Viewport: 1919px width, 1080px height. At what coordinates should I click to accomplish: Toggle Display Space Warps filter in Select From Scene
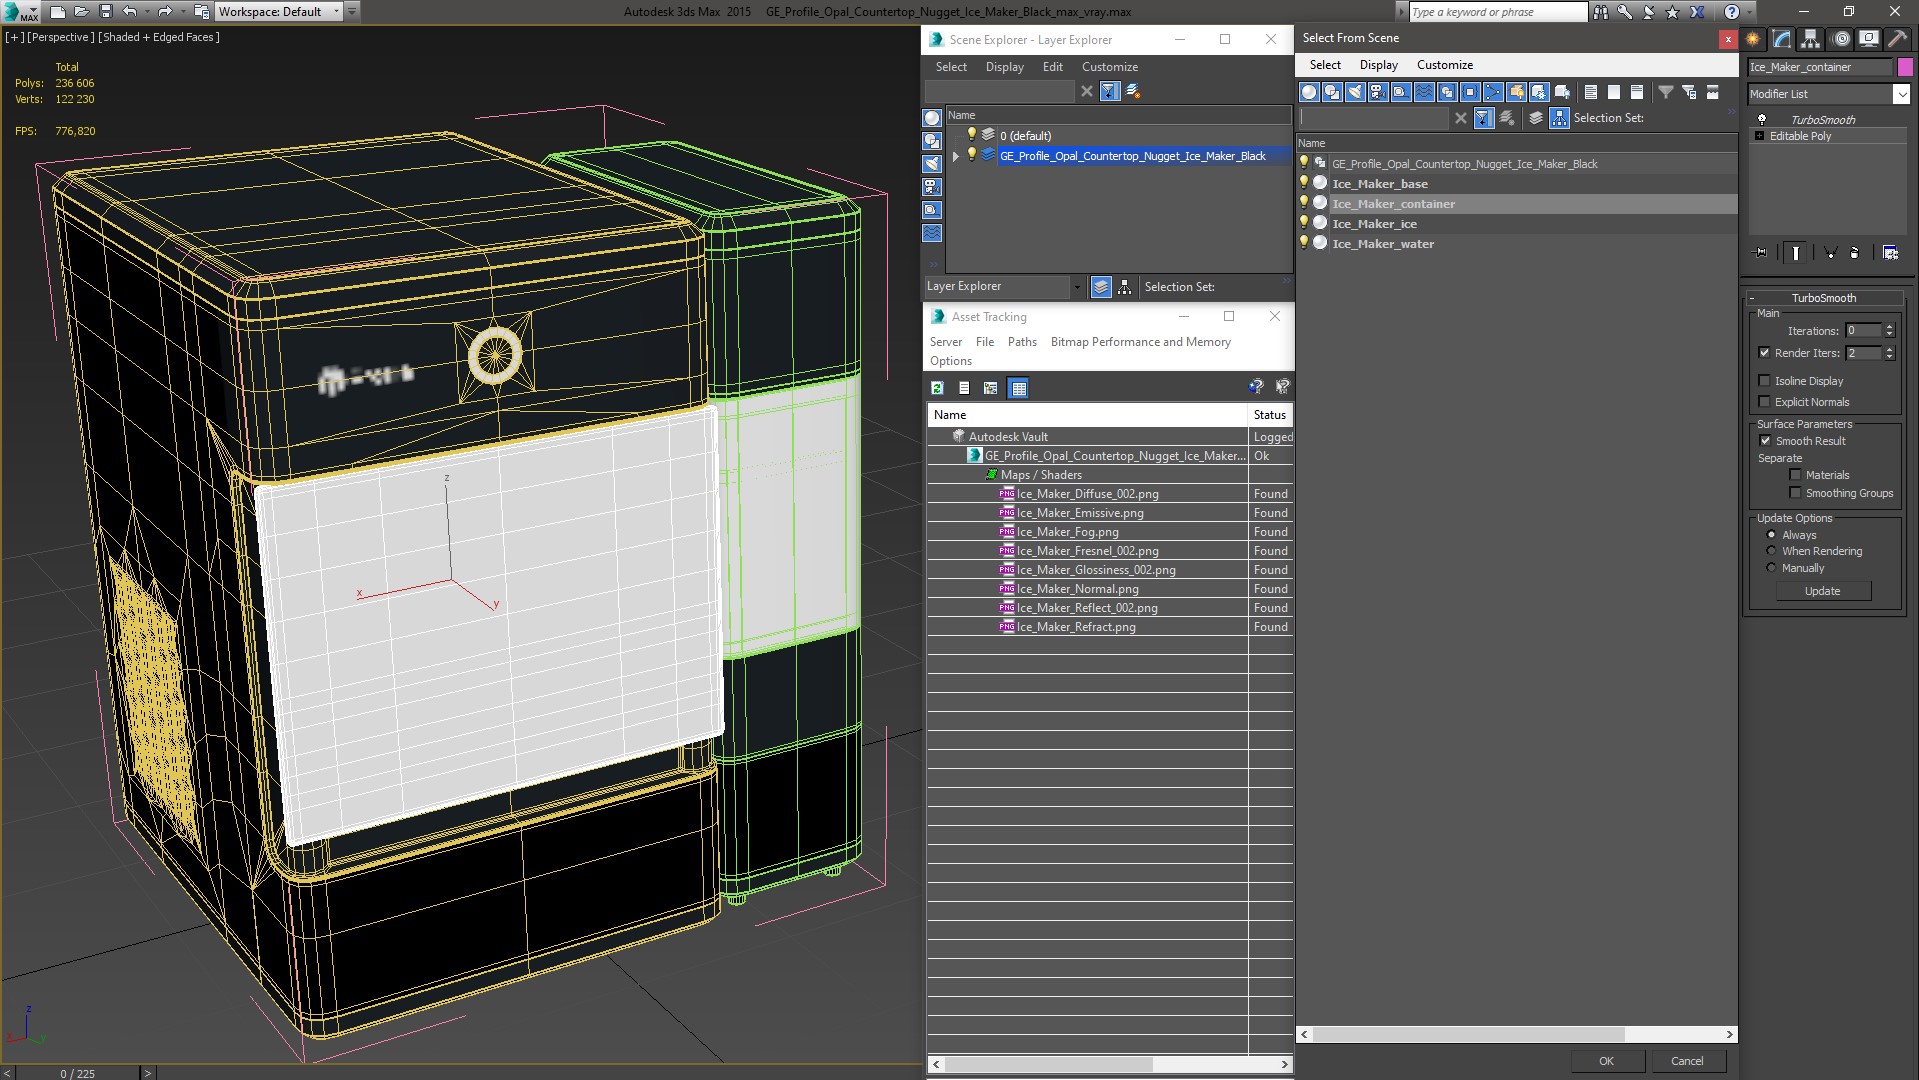[x=1424, y=92]
